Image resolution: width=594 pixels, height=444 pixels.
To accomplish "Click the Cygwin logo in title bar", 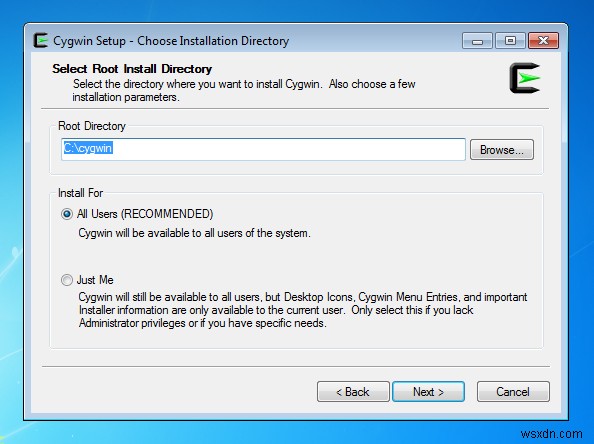I will 41,41.
